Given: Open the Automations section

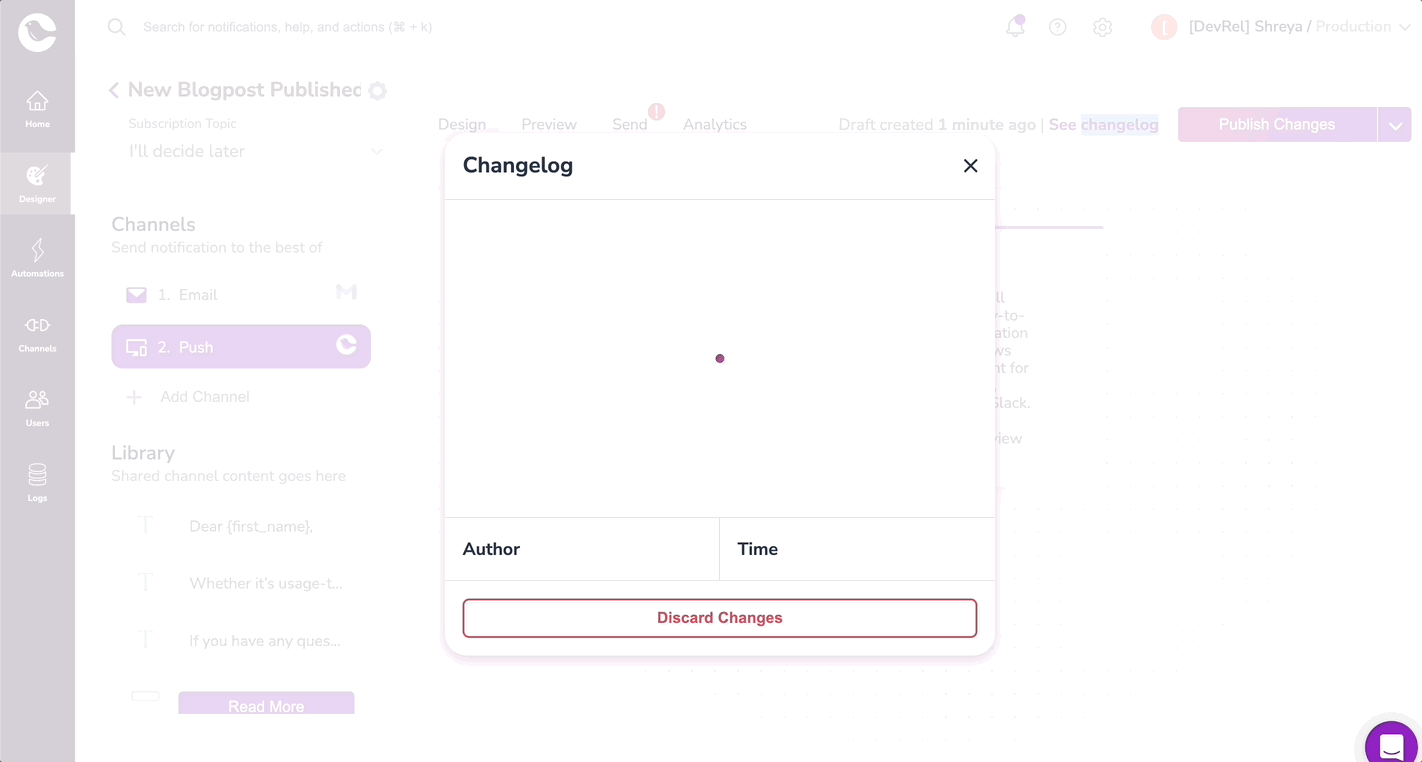Looking at the screenshot, I should 37,257.
